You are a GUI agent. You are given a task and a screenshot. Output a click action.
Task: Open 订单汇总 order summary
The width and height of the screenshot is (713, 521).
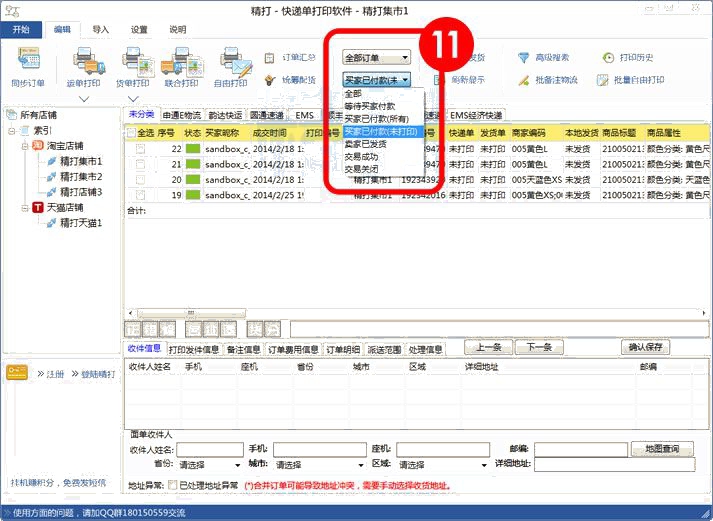click(290, 58)
